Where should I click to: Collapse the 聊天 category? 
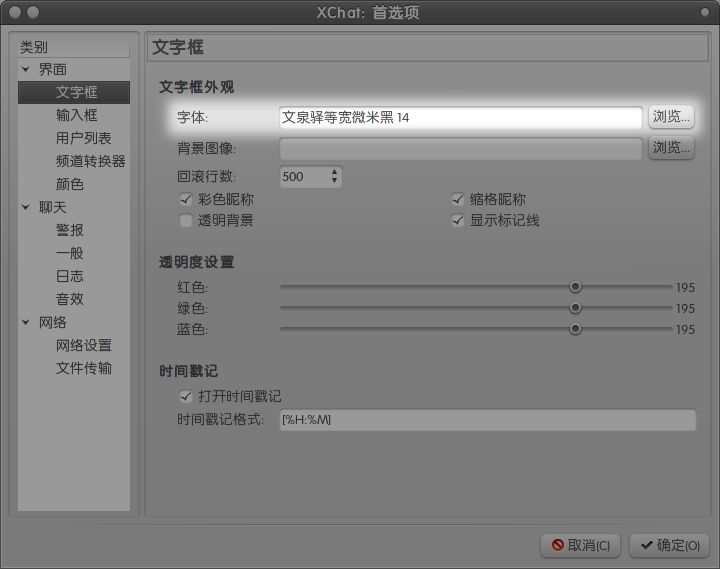26,208
